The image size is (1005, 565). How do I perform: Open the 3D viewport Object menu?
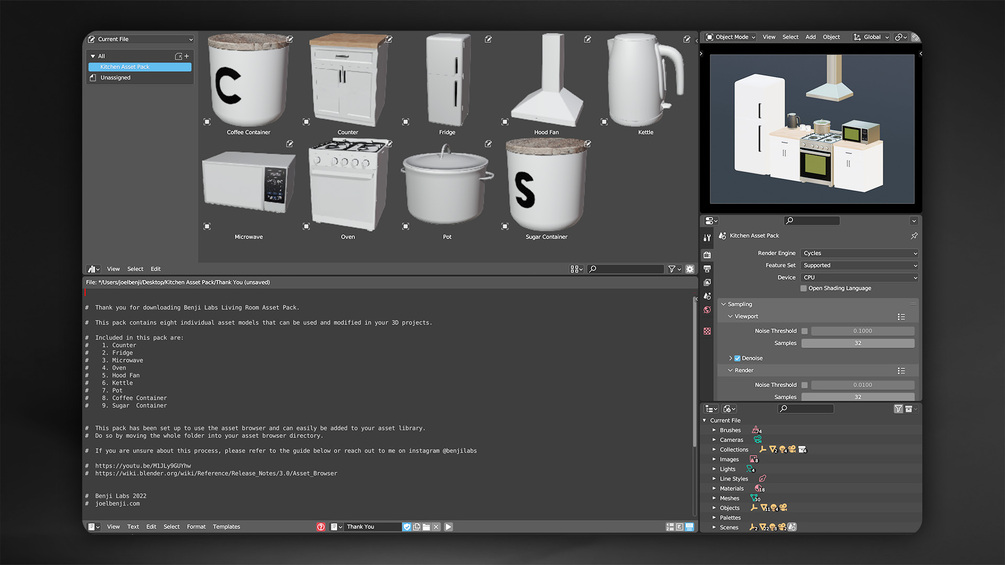coord(831,37)
